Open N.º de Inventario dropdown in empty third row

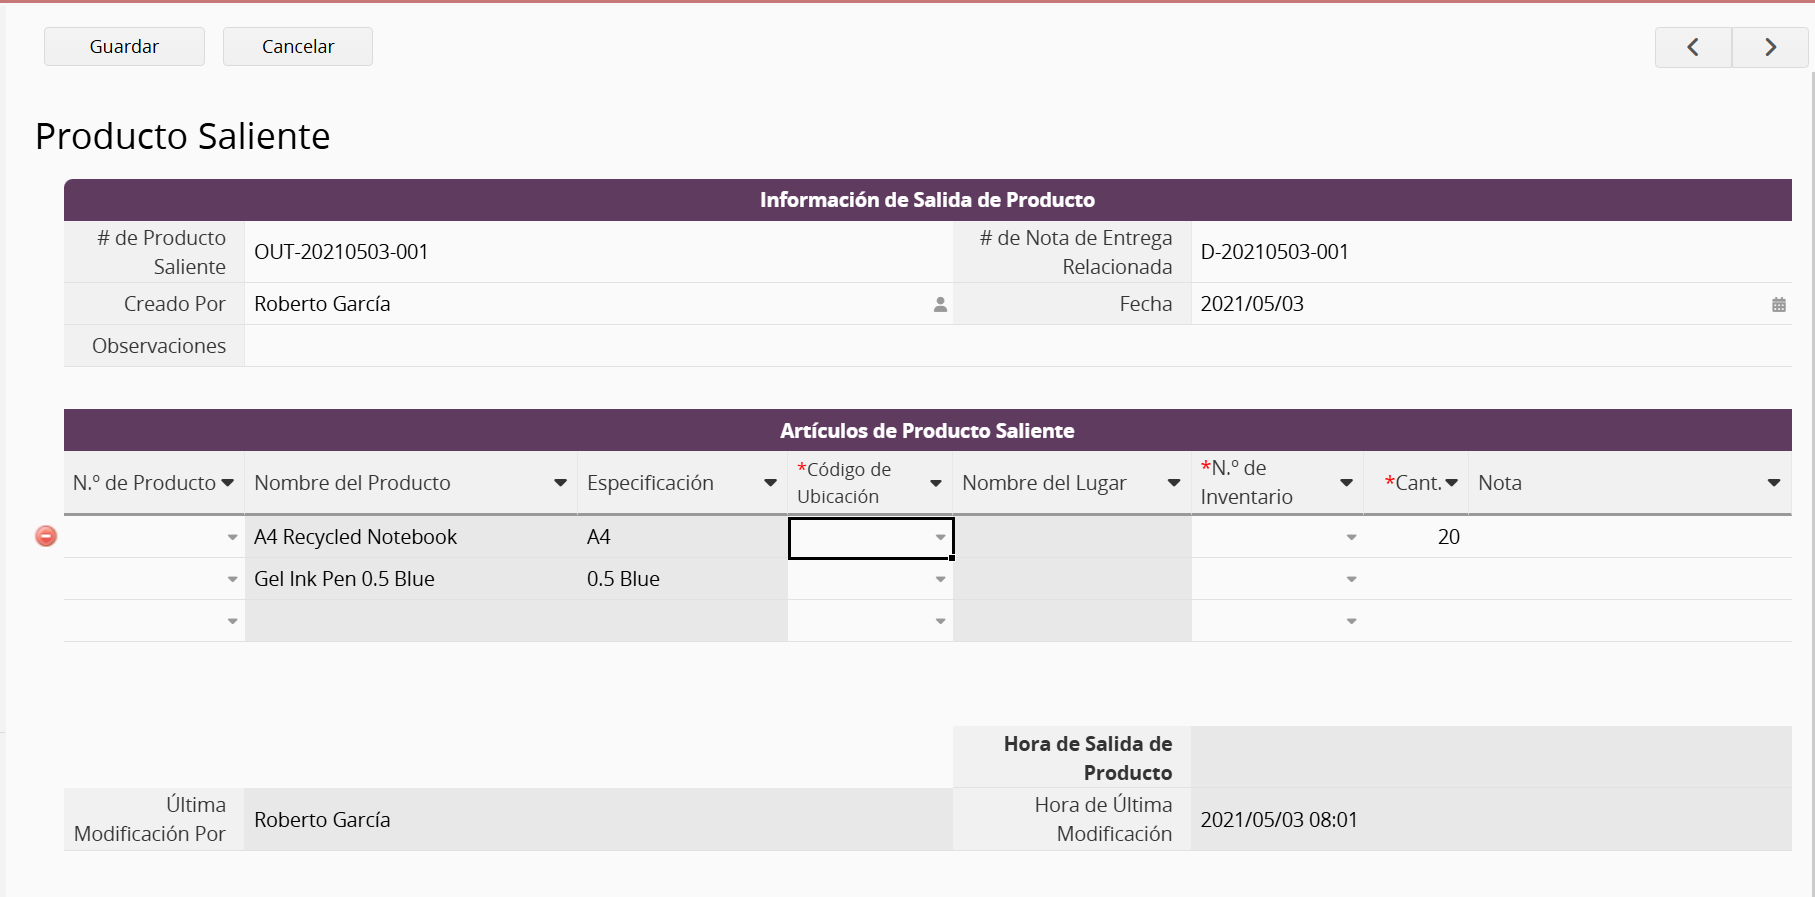1351,622
